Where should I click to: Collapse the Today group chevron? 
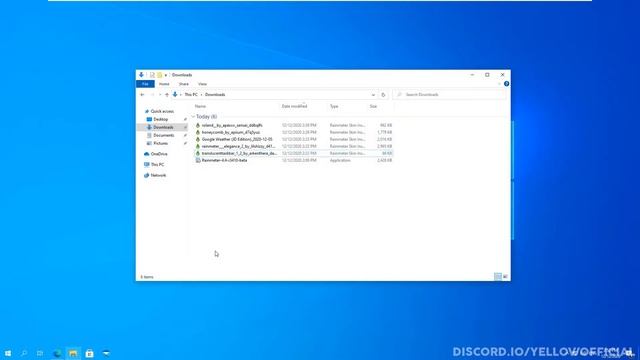tap(193, 117)
